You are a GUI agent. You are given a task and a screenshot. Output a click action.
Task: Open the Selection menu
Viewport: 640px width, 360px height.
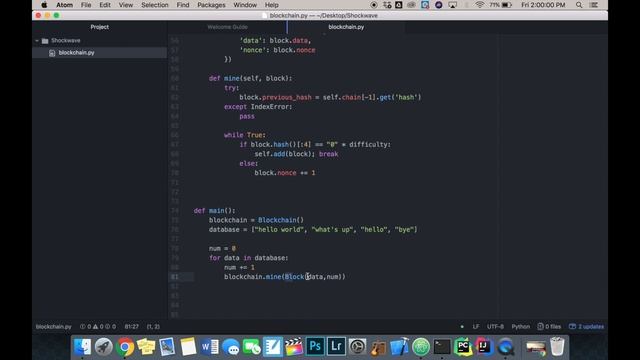tap(155, 5)
